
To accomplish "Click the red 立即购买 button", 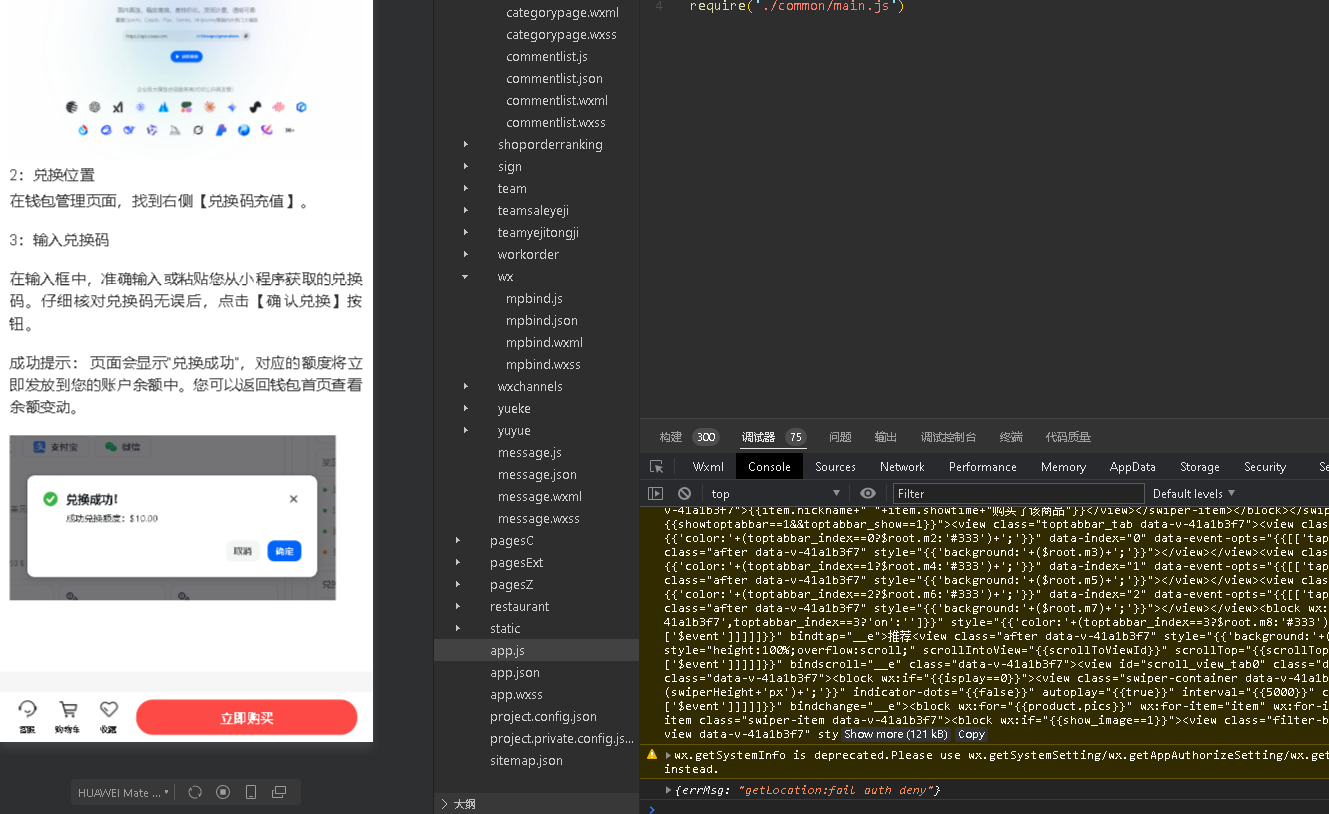I will [x=246, y=718].
